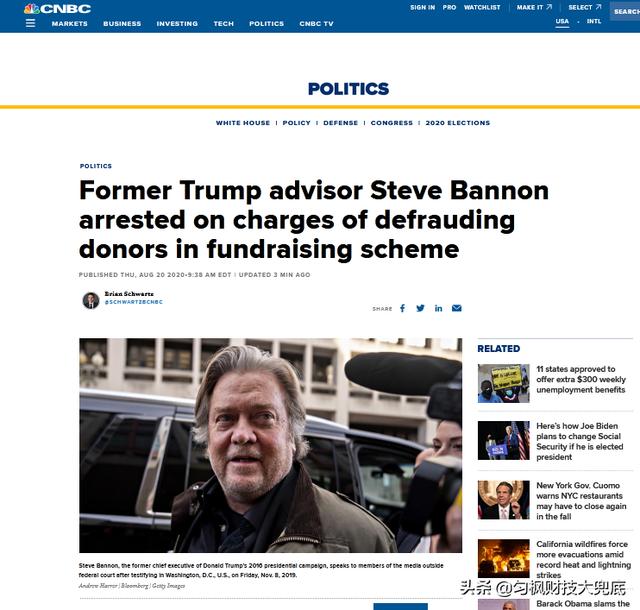Switch to the USA edition
The height and width of the screenshot is (610, 640).
[x=562, y=21]
